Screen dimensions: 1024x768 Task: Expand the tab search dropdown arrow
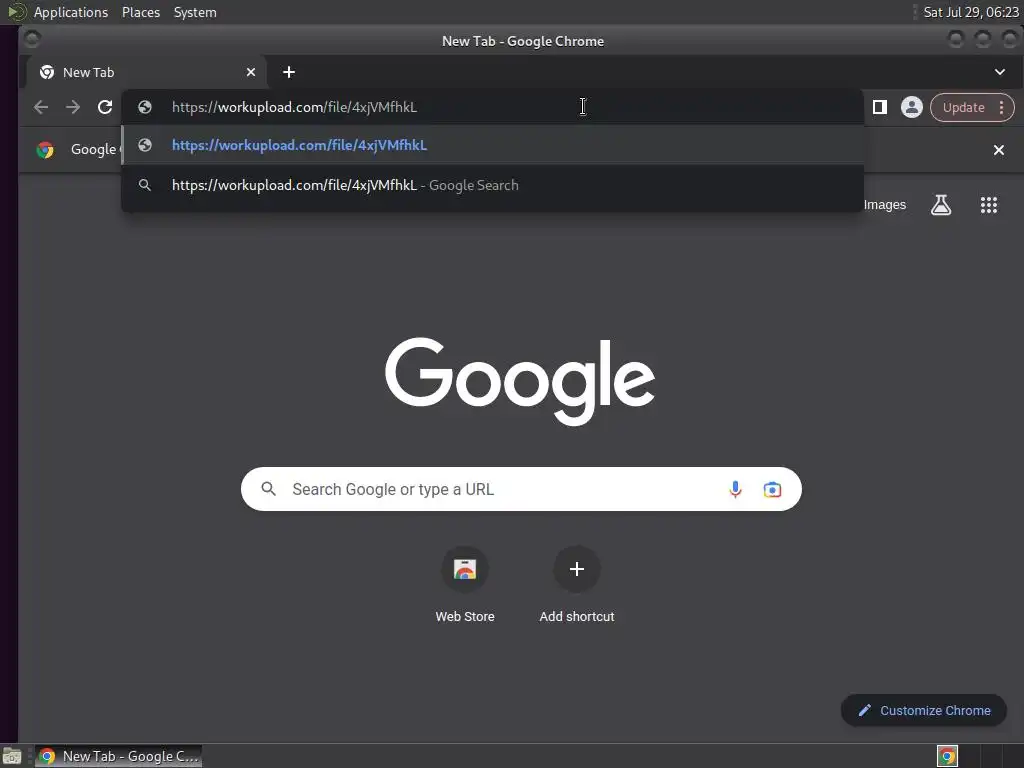(x=1000, y=72)
